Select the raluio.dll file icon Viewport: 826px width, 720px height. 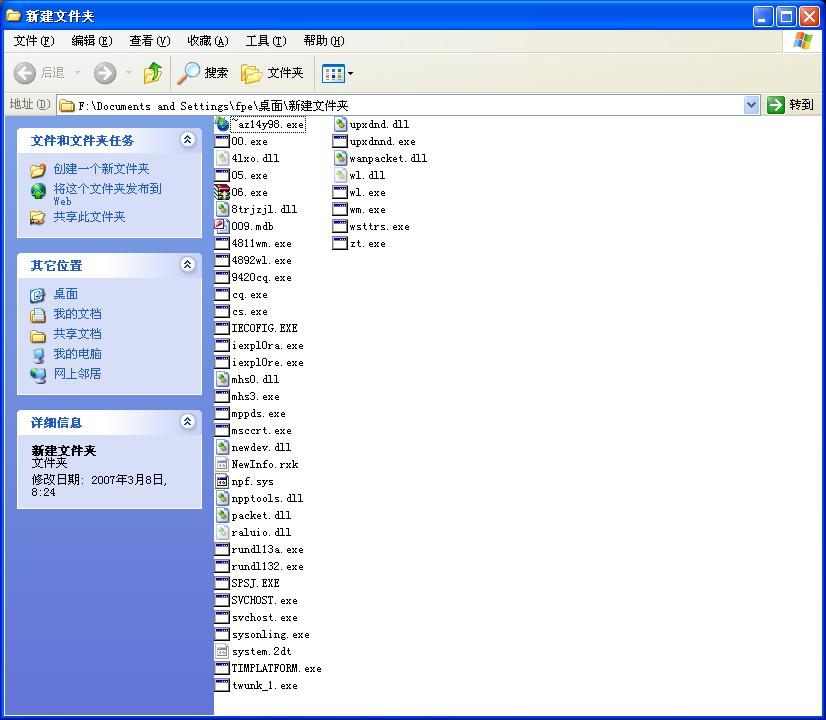click(222, 532)
